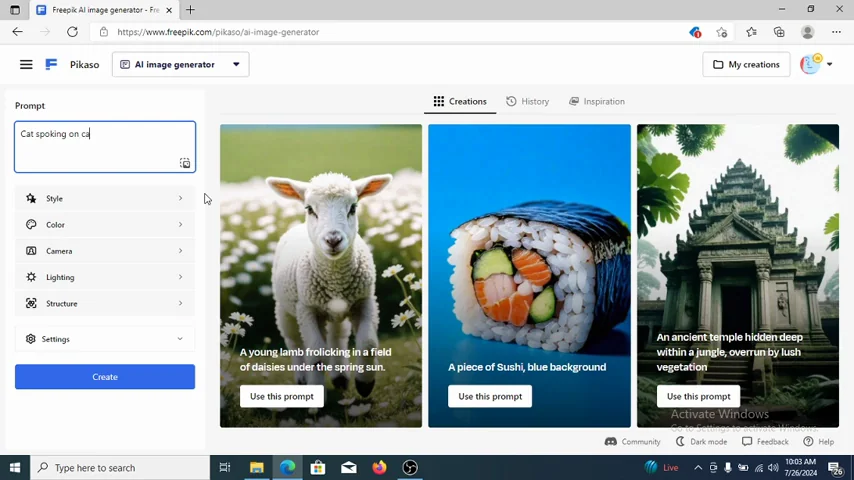Use the young lamb prompt
The image size is (854, 480).
coord(282,396)
